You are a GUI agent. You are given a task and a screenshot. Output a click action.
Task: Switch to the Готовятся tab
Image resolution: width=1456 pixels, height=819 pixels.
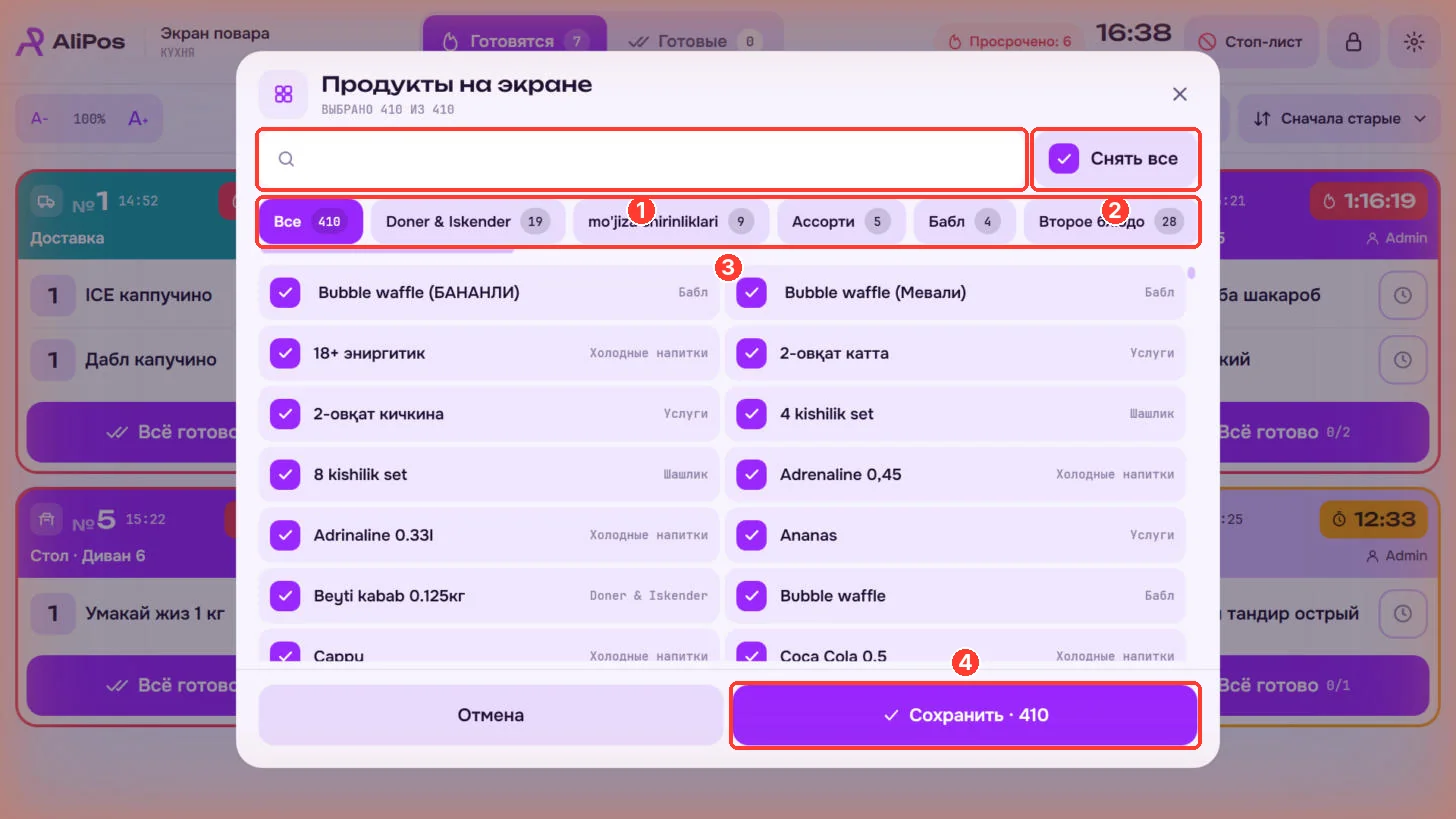(514, 42)
